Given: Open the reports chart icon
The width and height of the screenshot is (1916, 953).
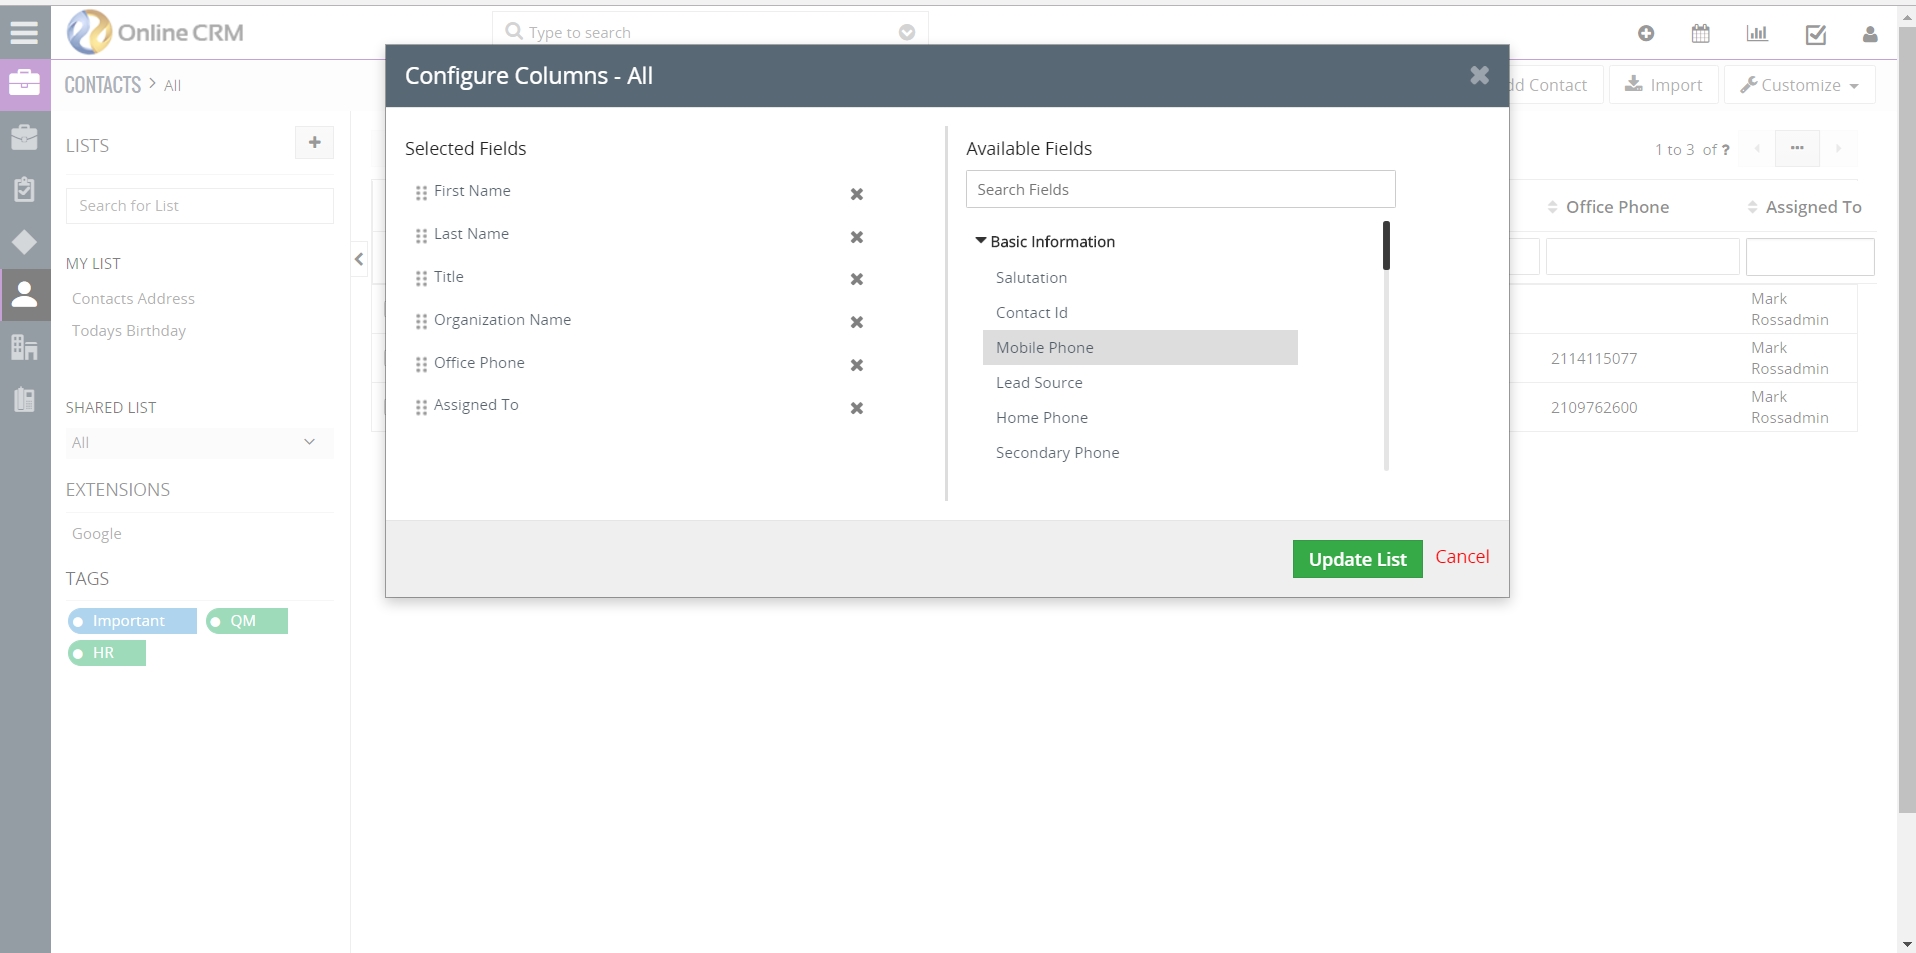Looking at the screenshot, I should click(x=1757, y=34).
